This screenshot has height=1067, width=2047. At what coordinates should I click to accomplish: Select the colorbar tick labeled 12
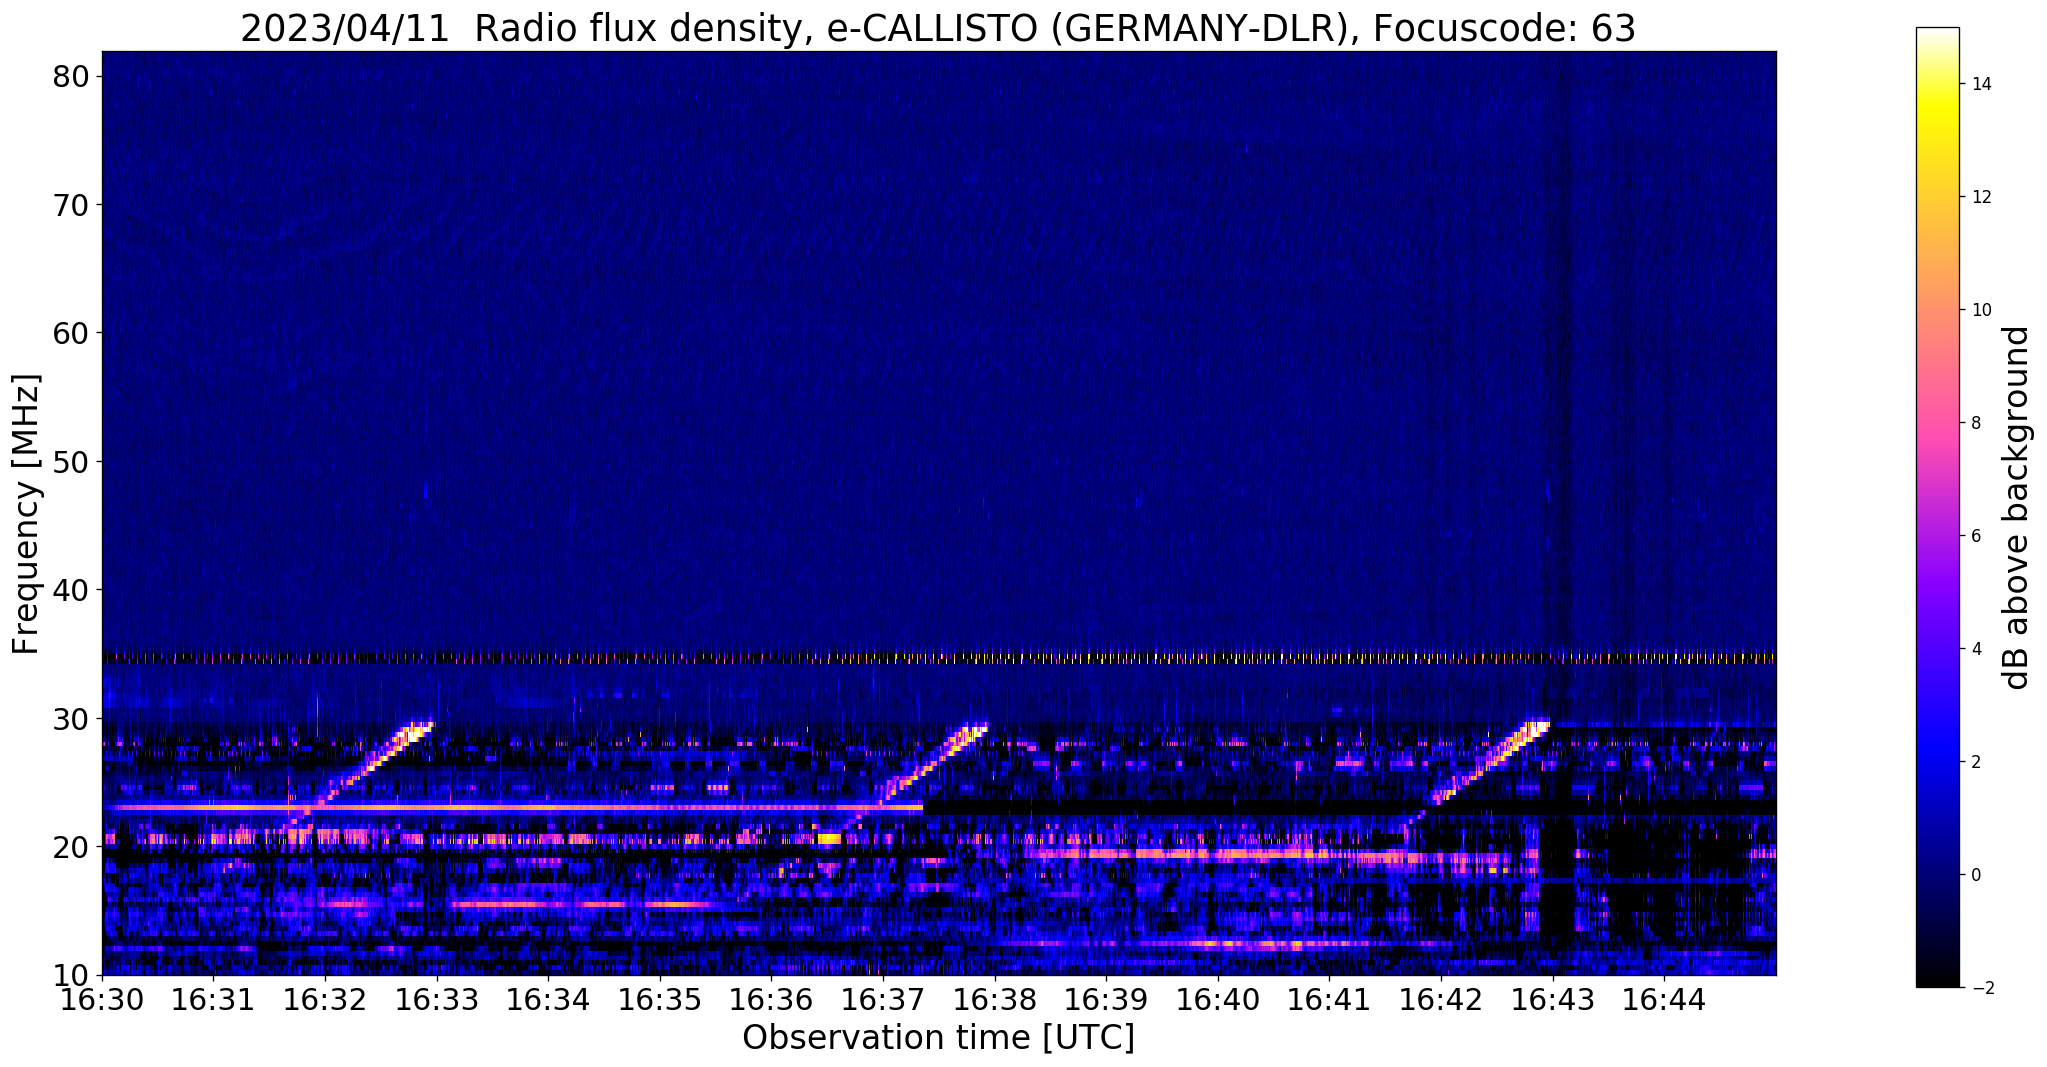pyautogui.click(x=1980, y=197)
